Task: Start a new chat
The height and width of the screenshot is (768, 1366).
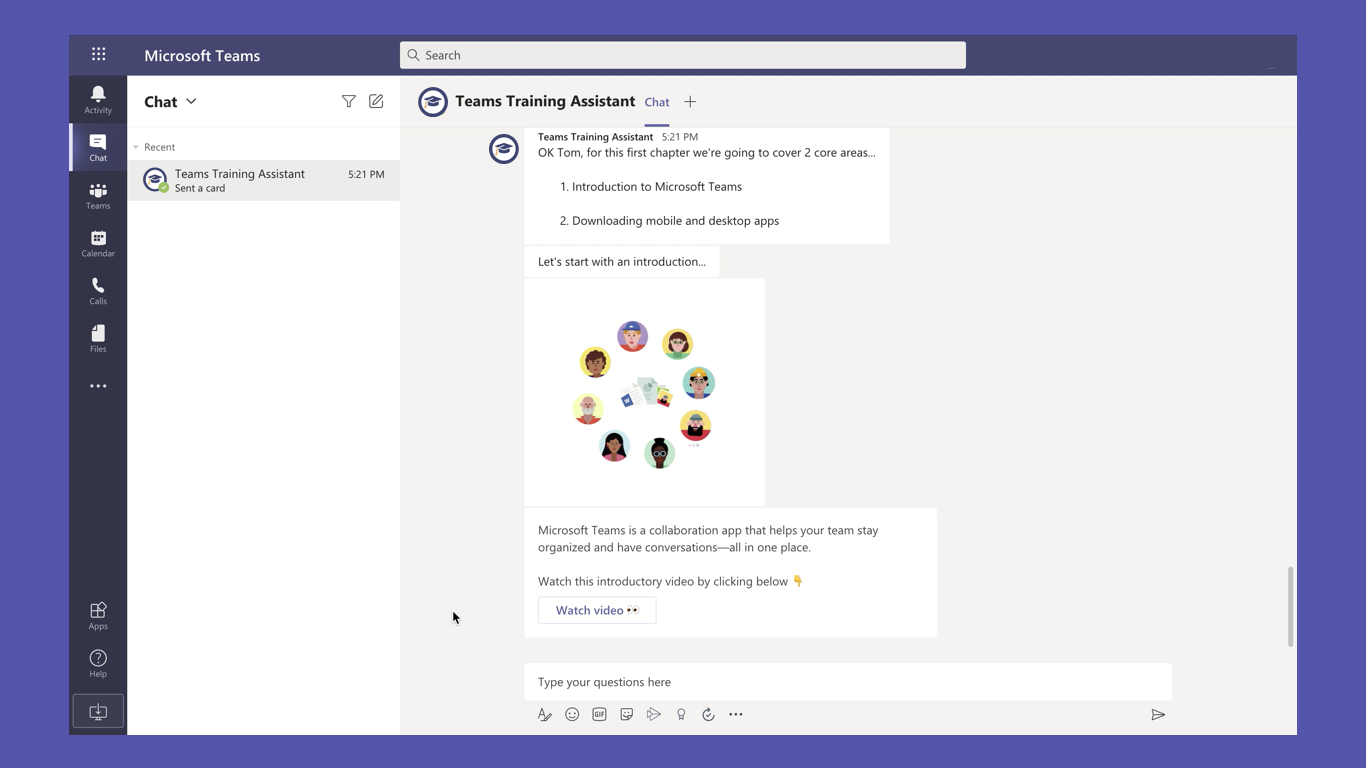Action: (x=376, y=101)
